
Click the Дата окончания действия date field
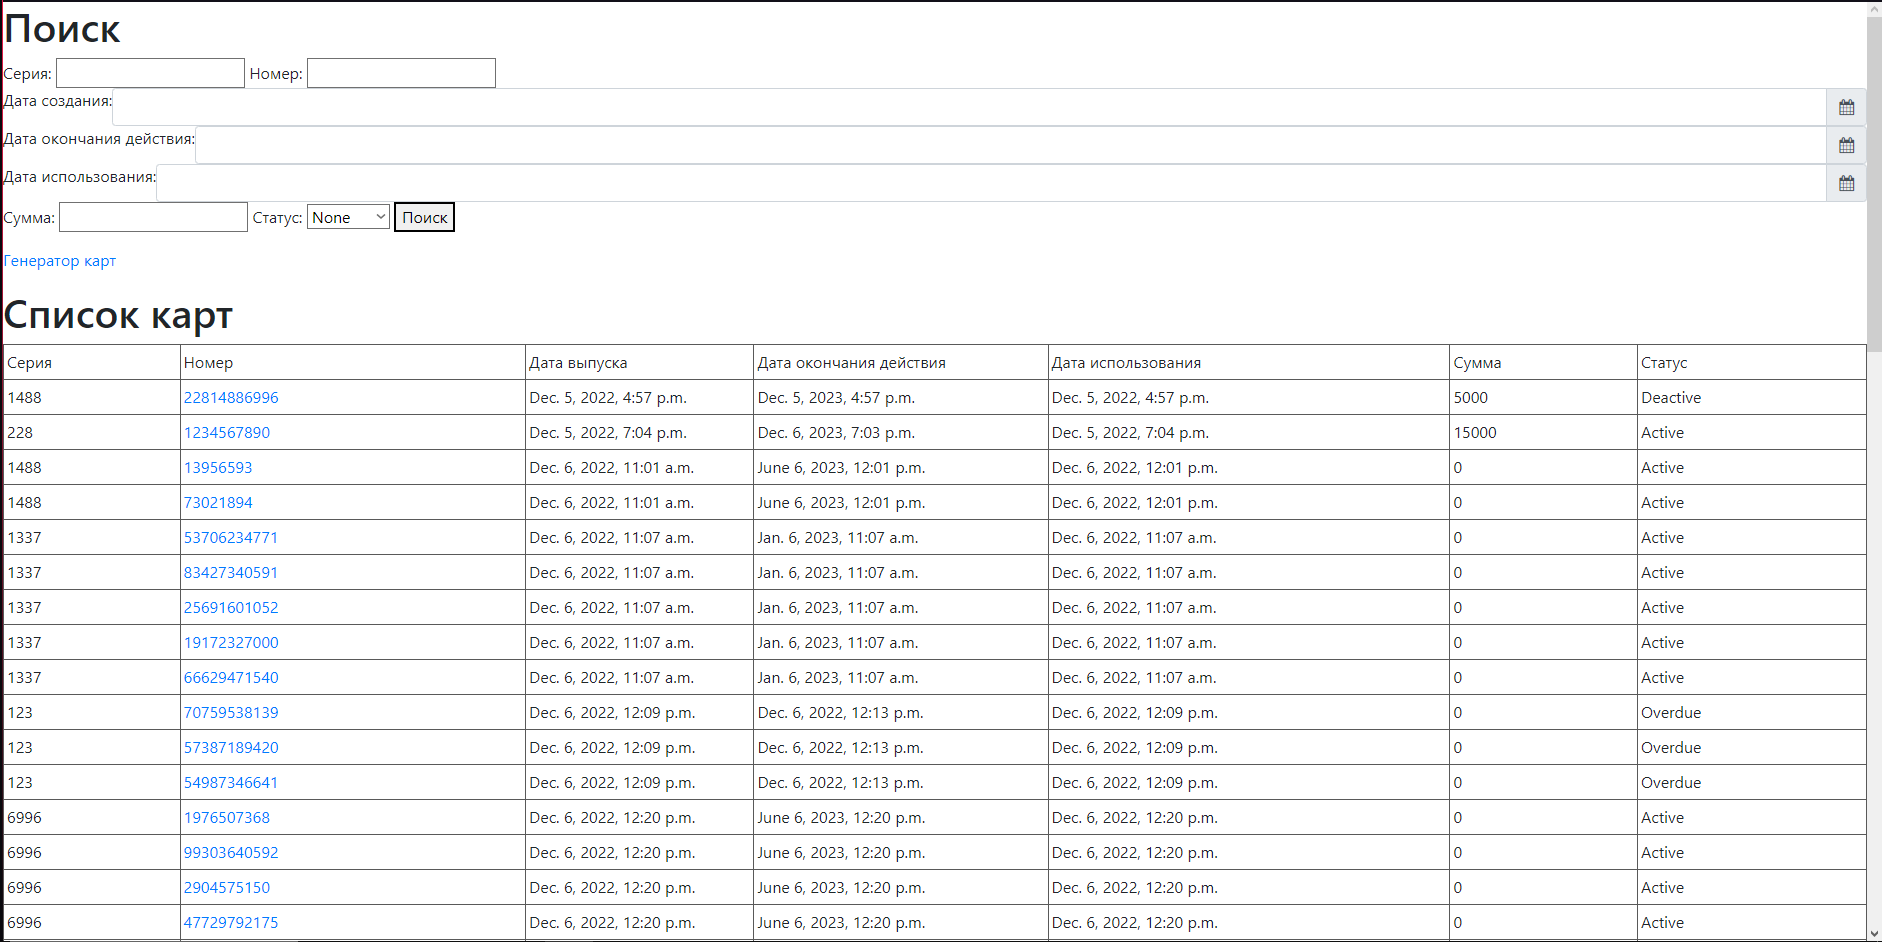click(x=1011, y=145)
